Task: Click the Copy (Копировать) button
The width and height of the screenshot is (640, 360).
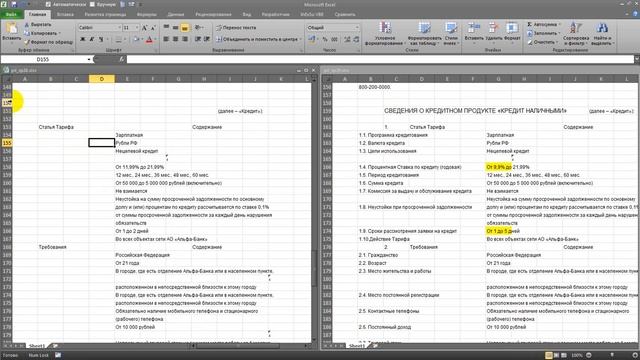Action: (x=42, y=33)
